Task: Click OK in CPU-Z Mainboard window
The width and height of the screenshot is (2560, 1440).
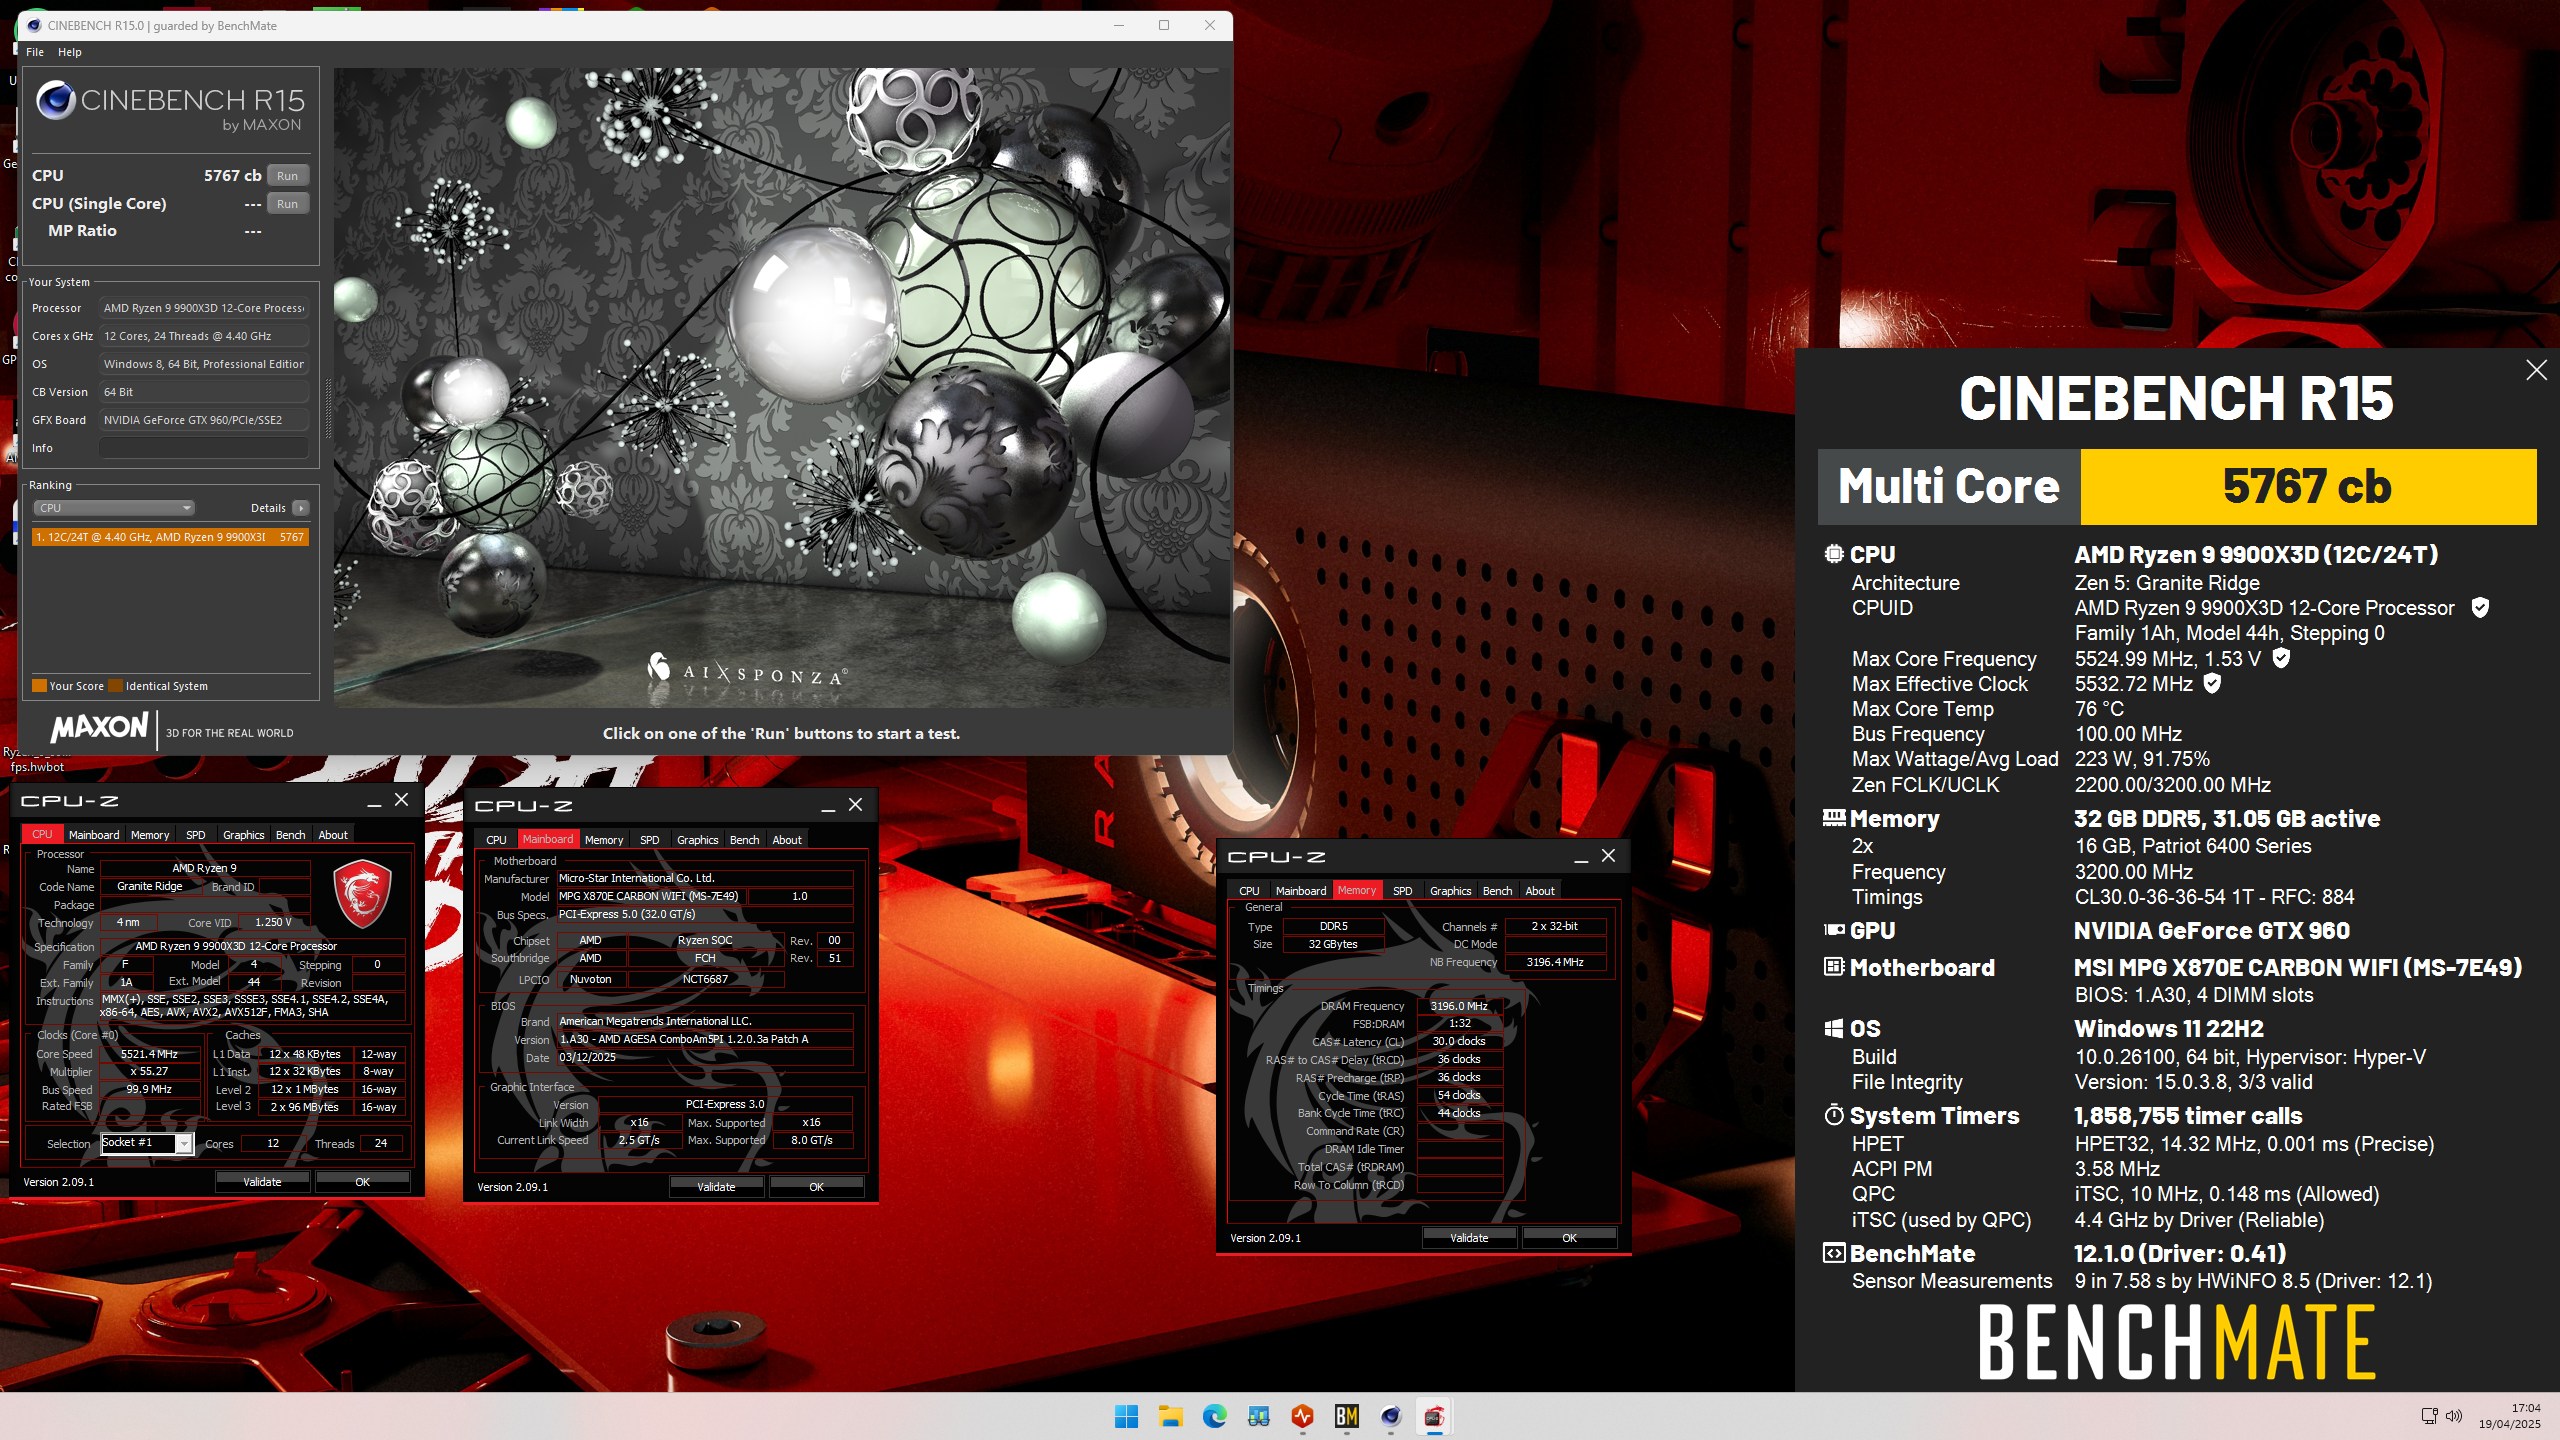Action: coord(816,1186)
